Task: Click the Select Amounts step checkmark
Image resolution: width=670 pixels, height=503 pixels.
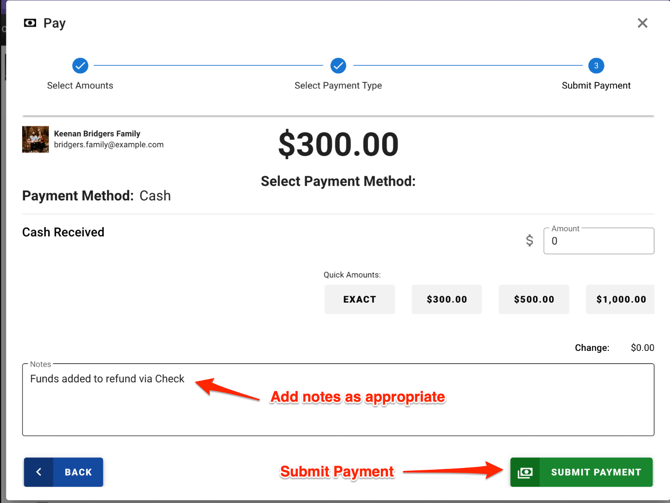Action: click(80, 66)
